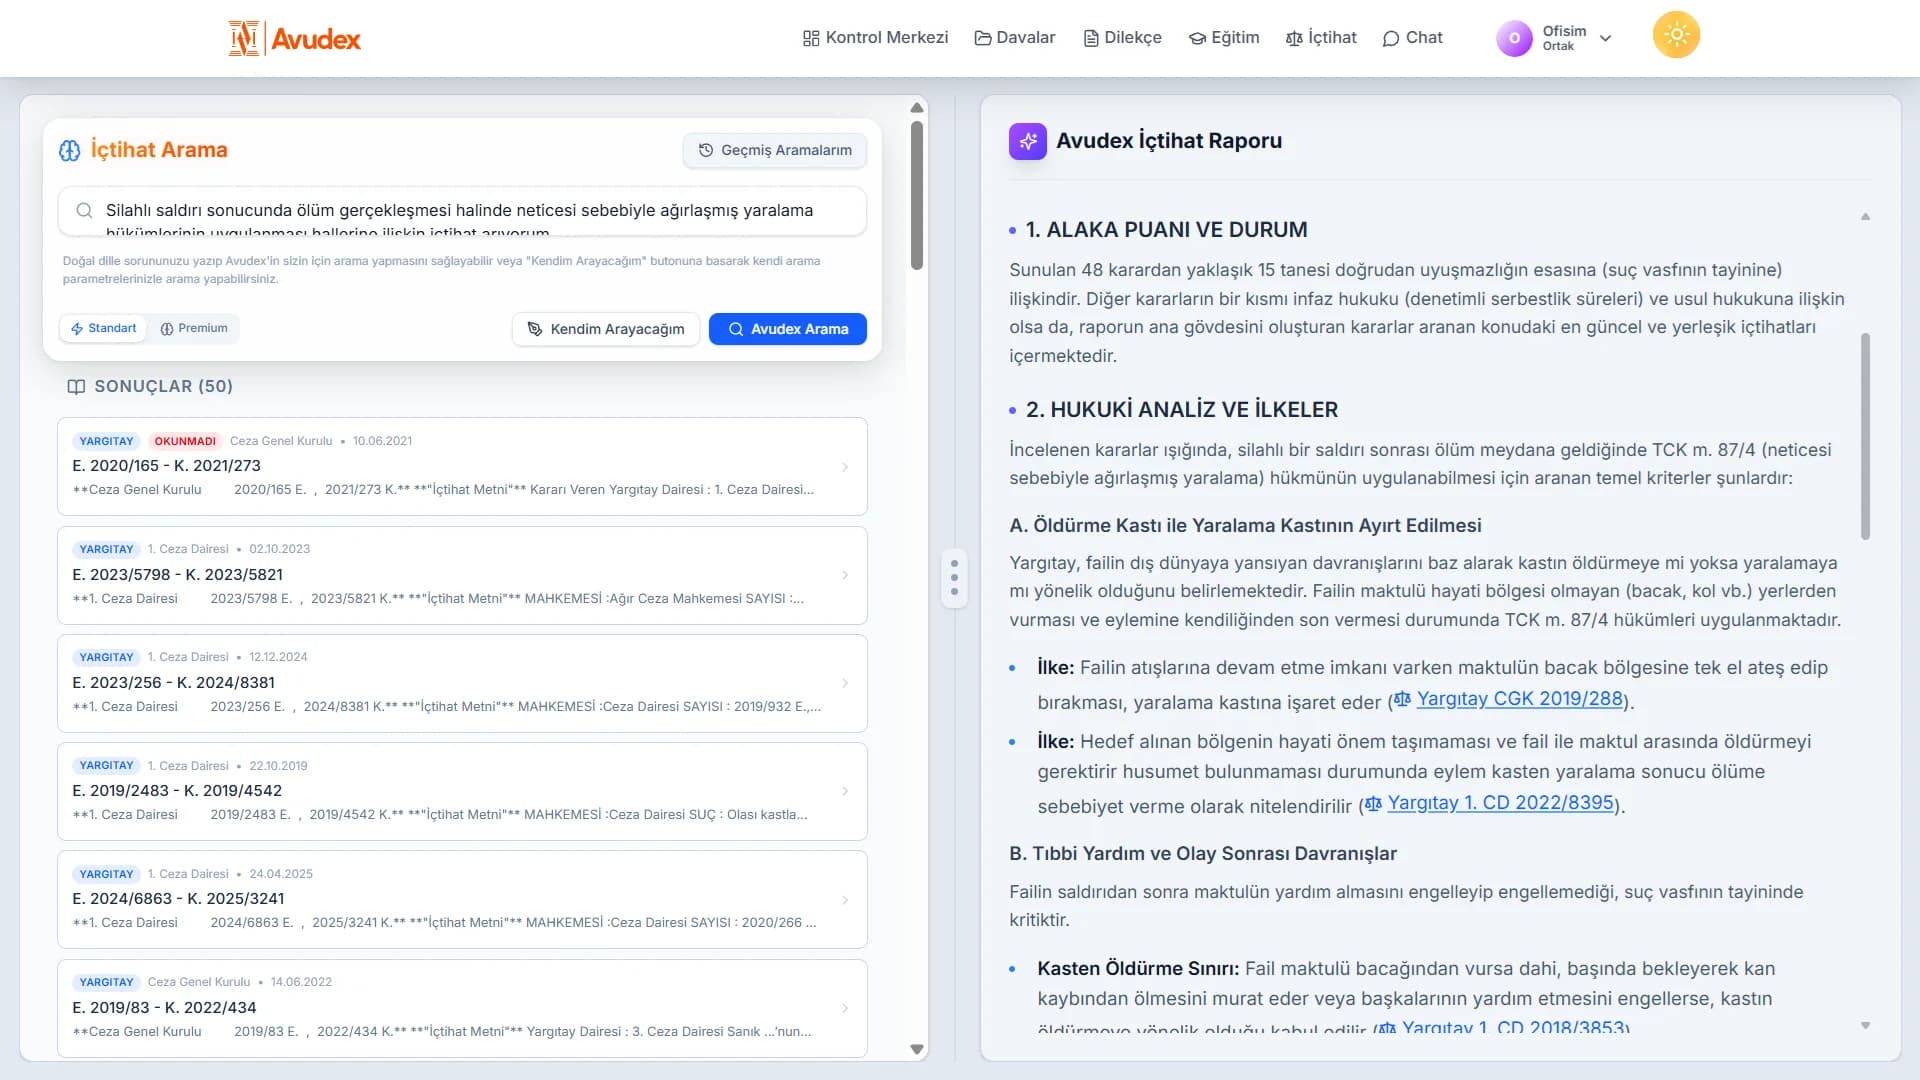Click the book icon next to SONUÇLAR
This screenshot has width=1920, height=1080.
tap(76, 387)
